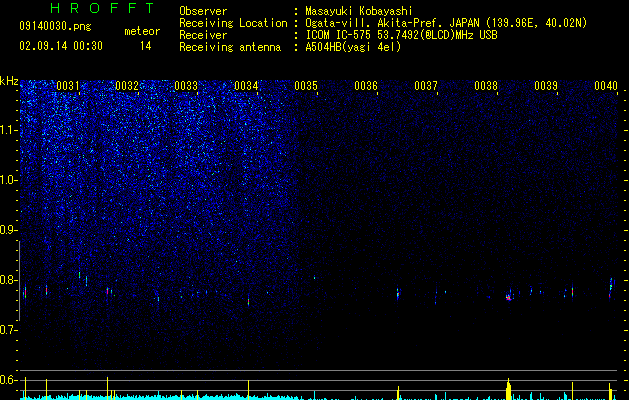Click the Receiving Location label

click(x=233, y=23)
